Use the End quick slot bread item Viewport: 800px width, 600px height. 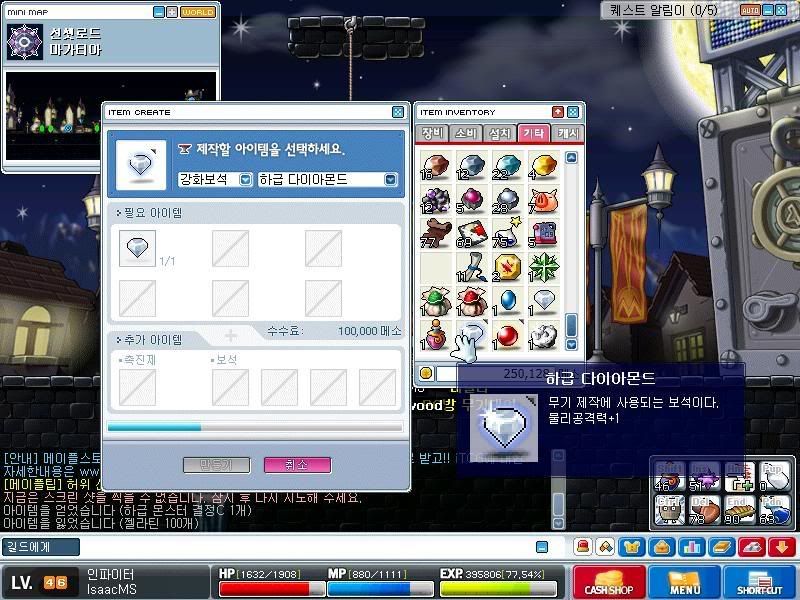click(739, 510)
